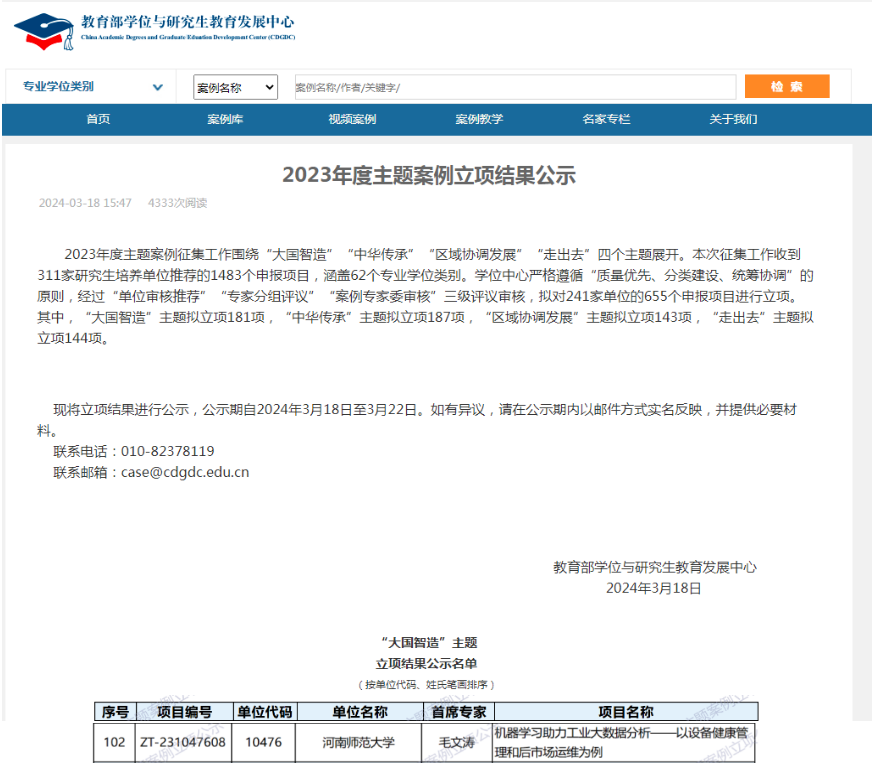Open the 关于我们 nav item

(x=733, y=119)
